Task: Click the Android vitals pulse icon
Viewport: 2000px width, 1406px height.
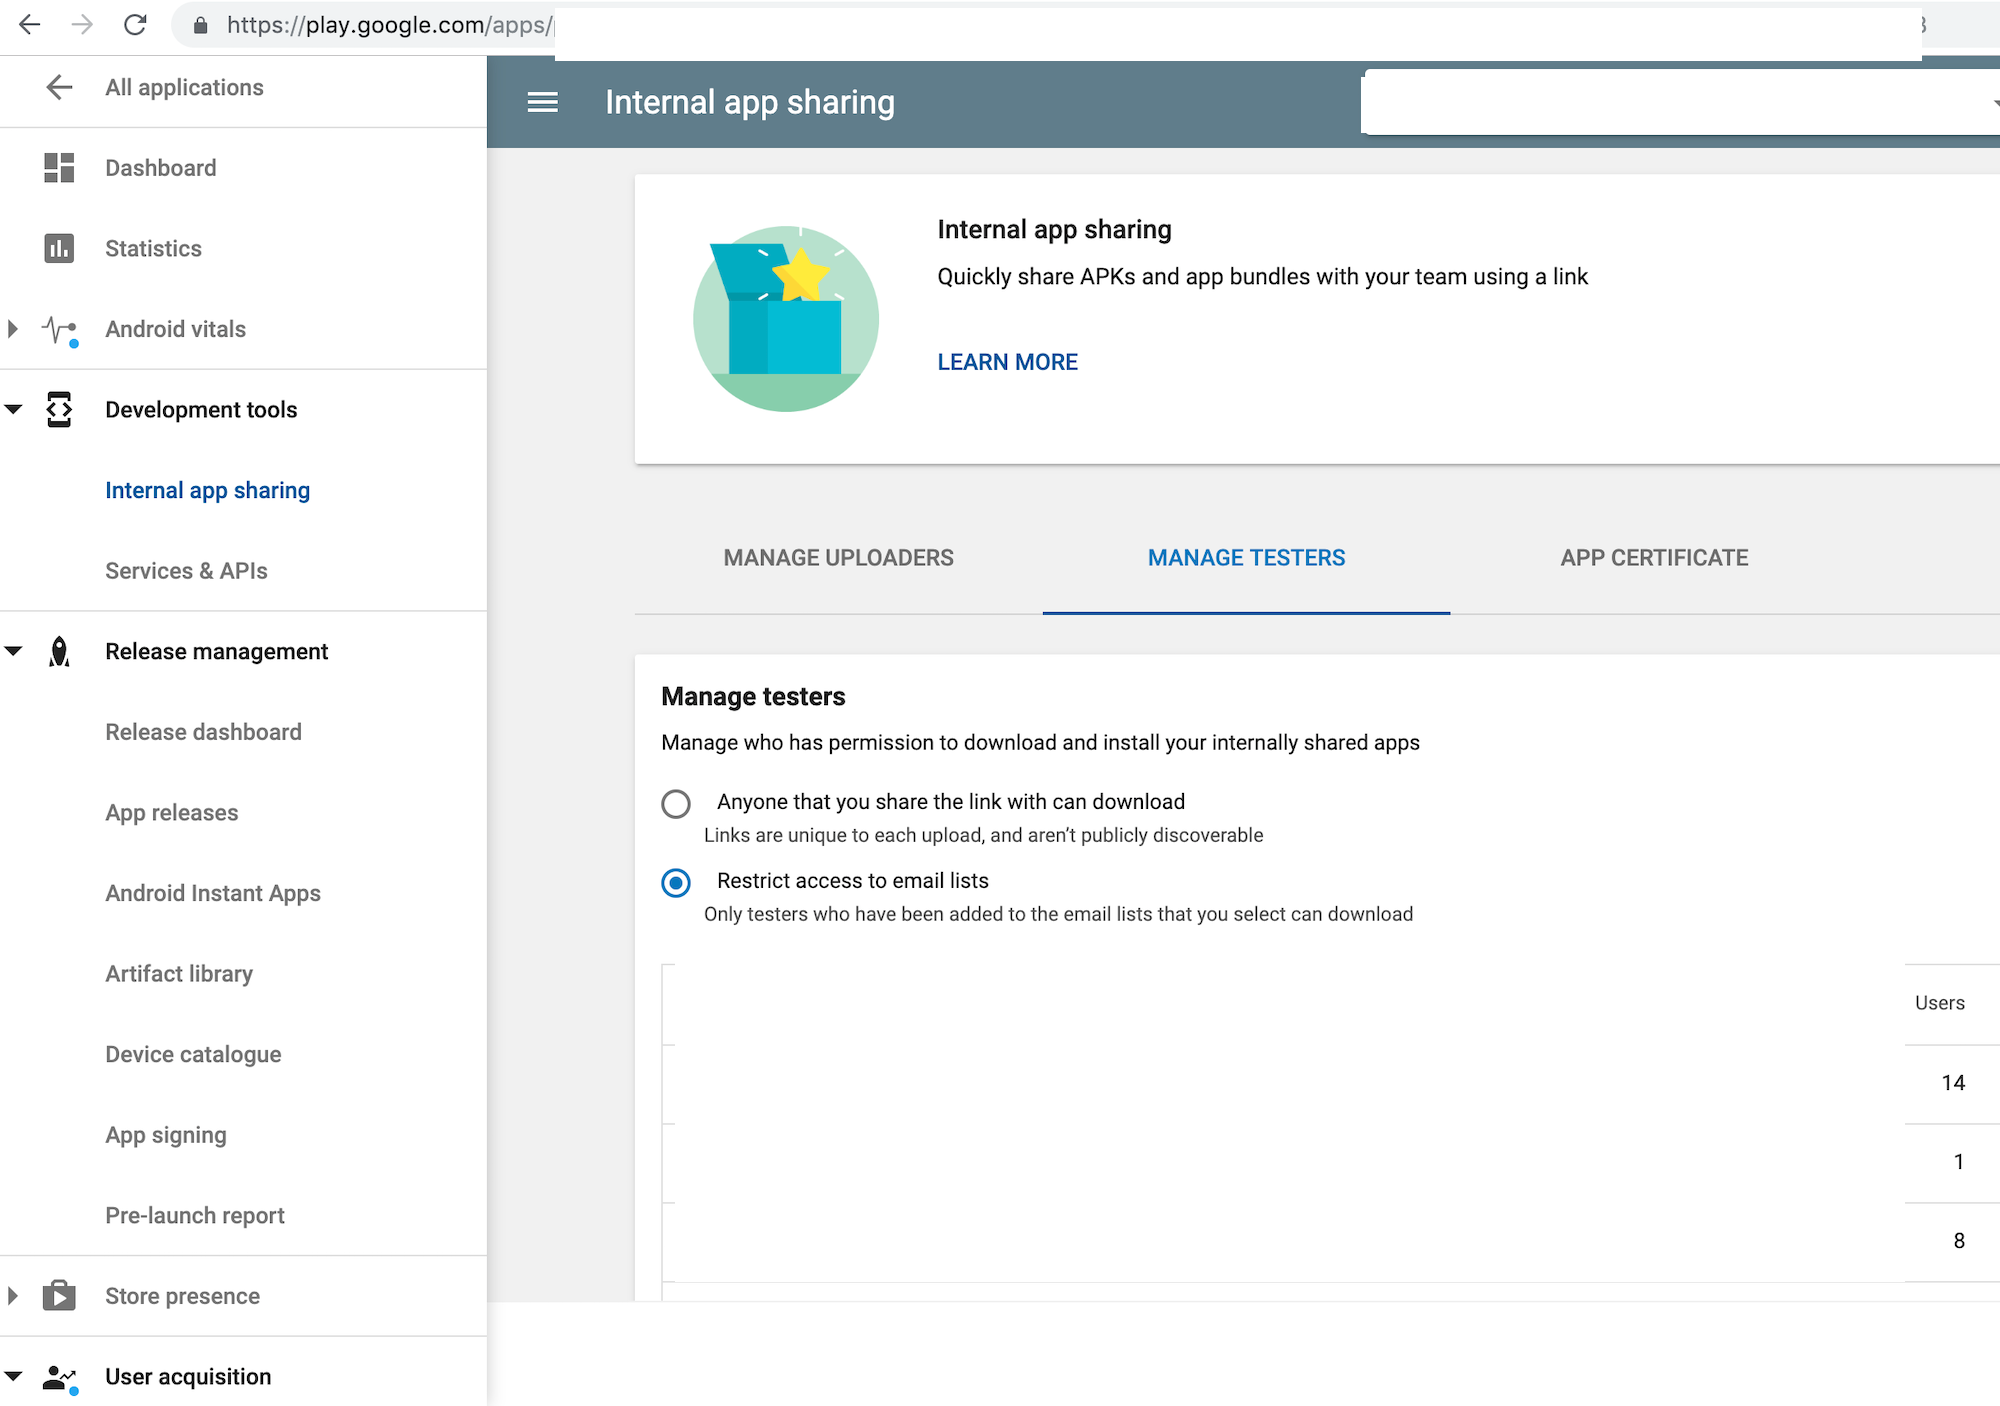Action: [59, 328]
